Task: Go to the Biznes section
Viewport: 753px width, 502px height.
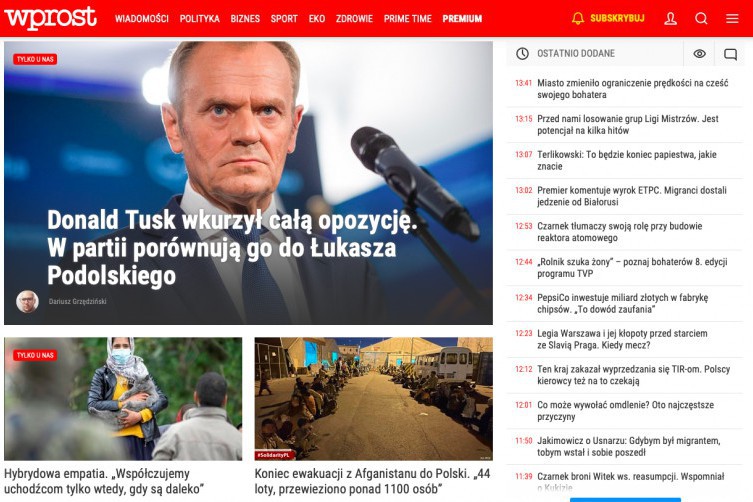Action: [245, 19]
